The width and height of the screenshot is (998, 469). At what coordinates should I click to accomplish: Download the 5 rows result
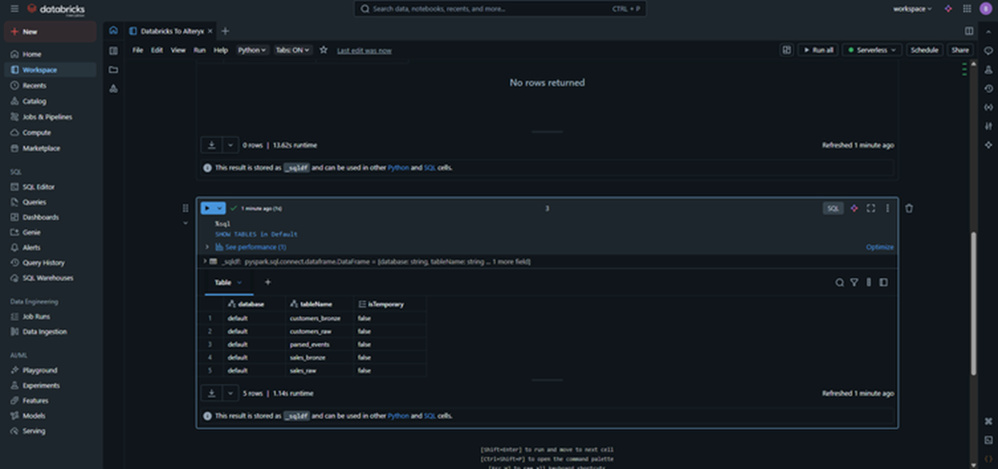tap(211, 393)
